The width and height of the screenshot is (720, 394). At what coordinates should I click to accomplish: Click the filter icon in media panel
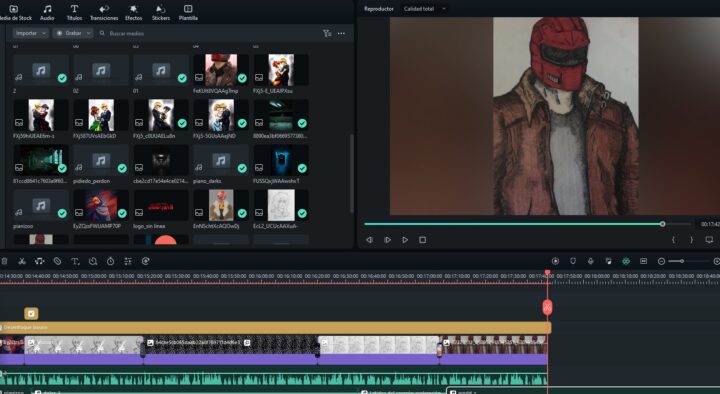(327, 33)
